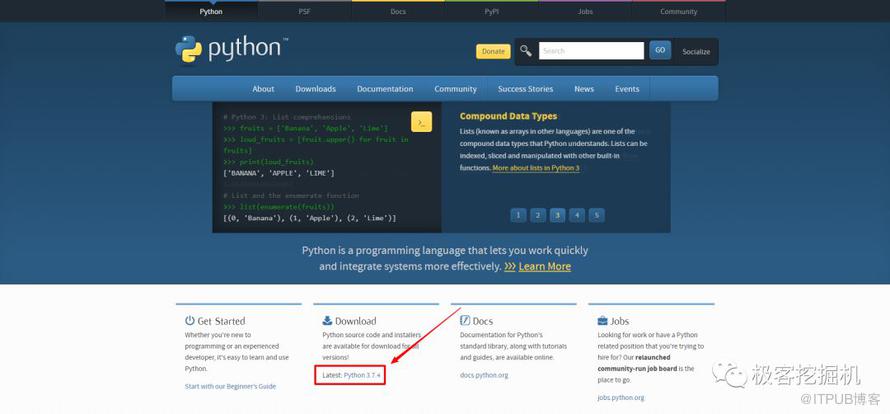Open the Community navigation menu
890x414 pixels.
pyautogui.click(x=455, y=89)
